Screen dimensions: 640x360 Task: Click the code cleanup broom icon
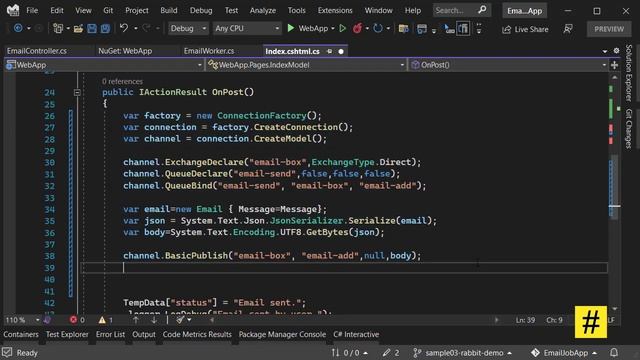coord(180,320)
